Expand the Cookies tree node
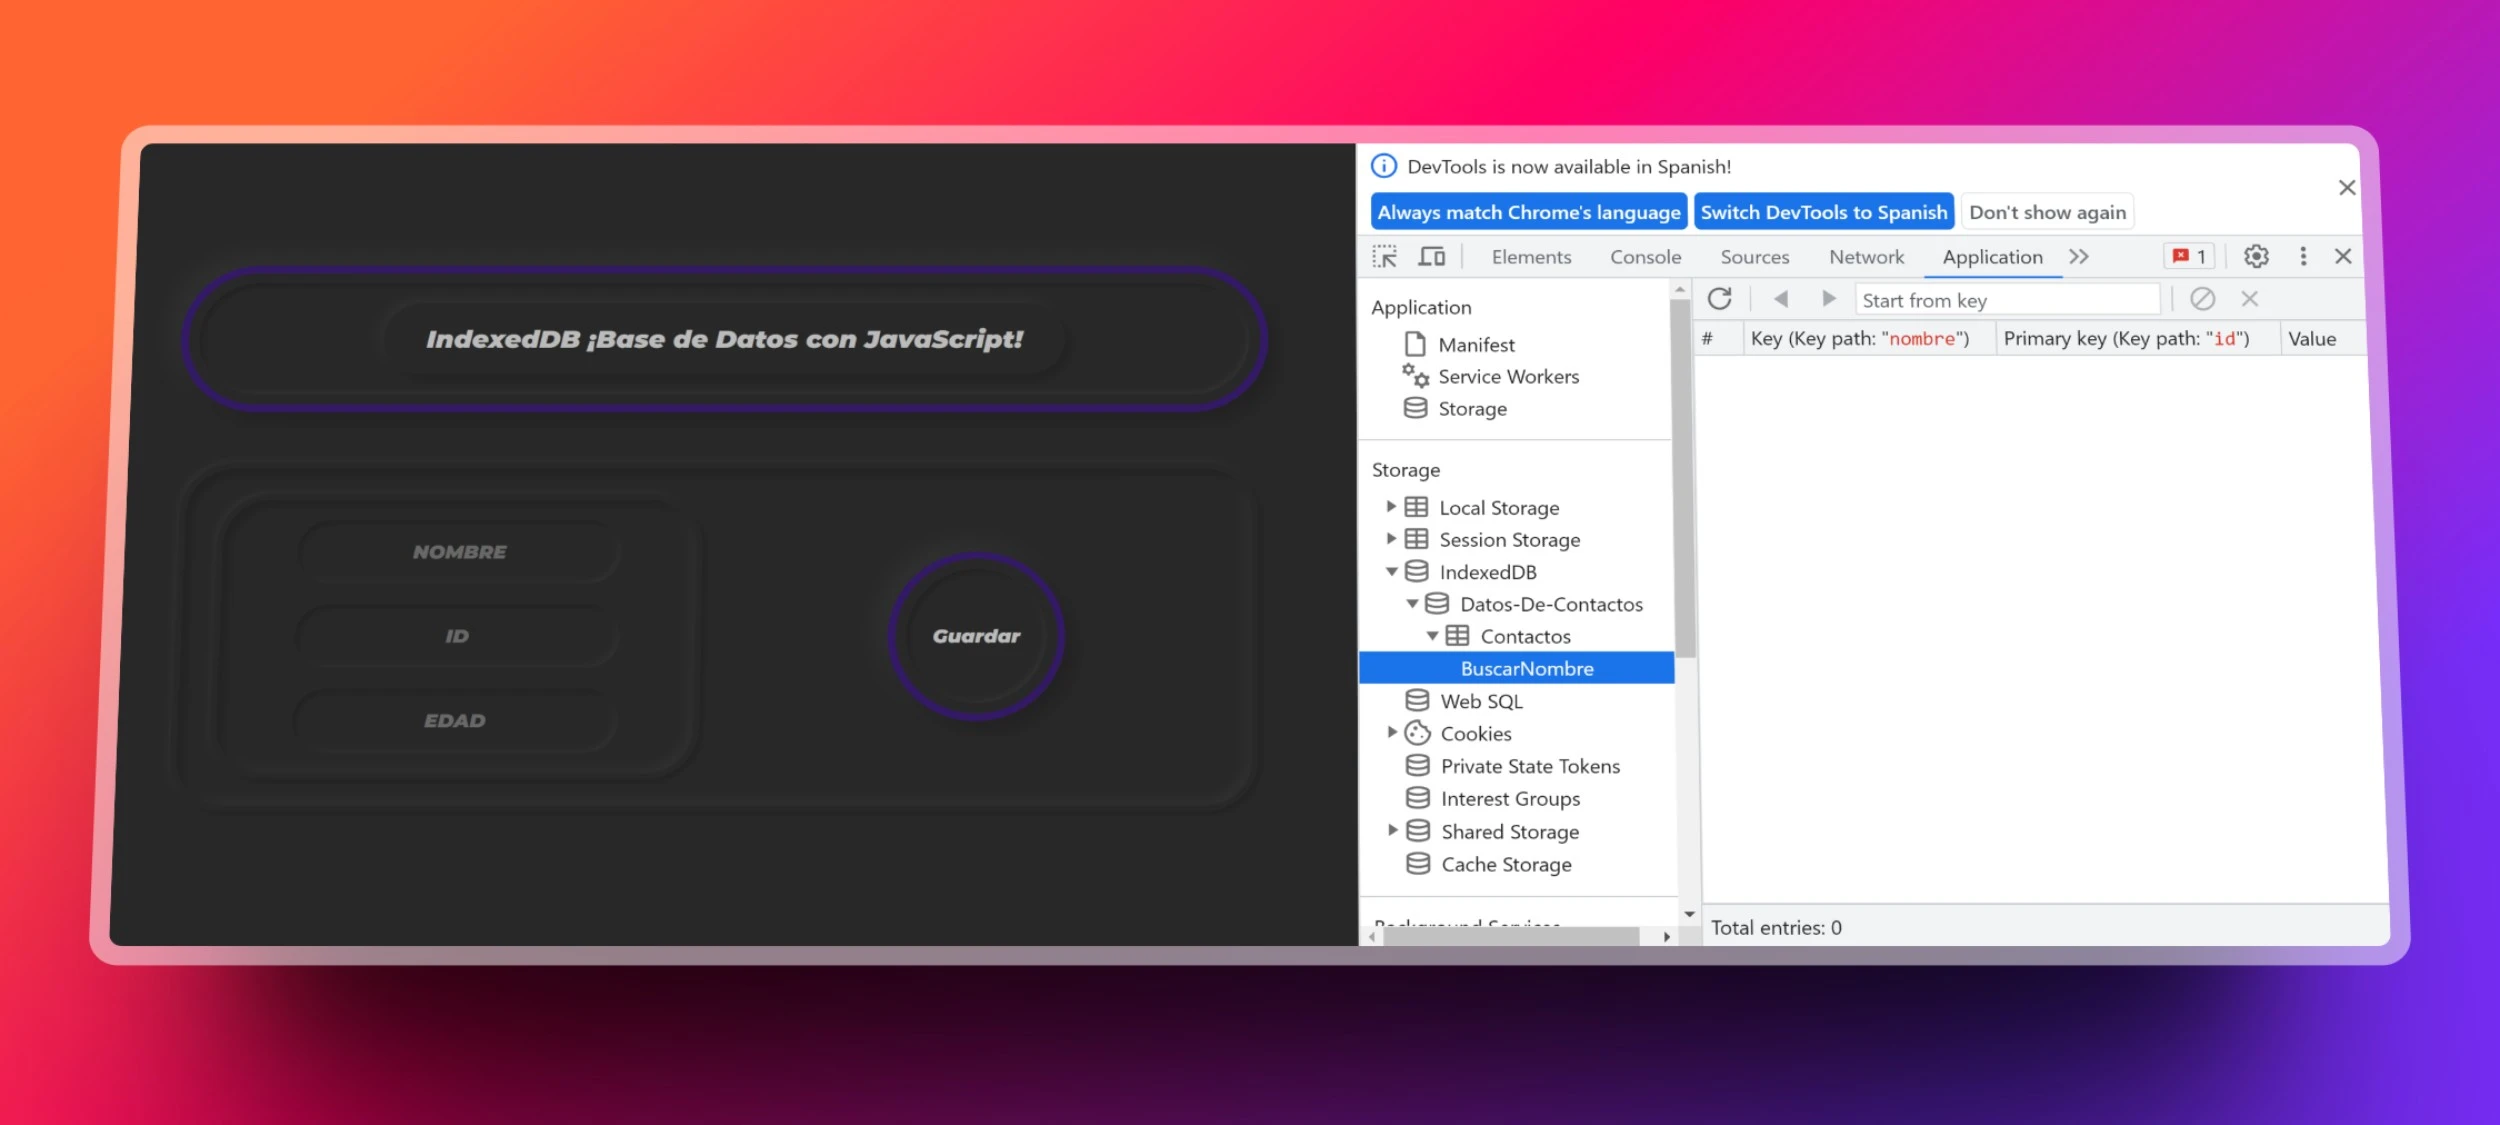Viewport: 2500px width, 1125px height. pyautogui.click(x=1391, y=733)
